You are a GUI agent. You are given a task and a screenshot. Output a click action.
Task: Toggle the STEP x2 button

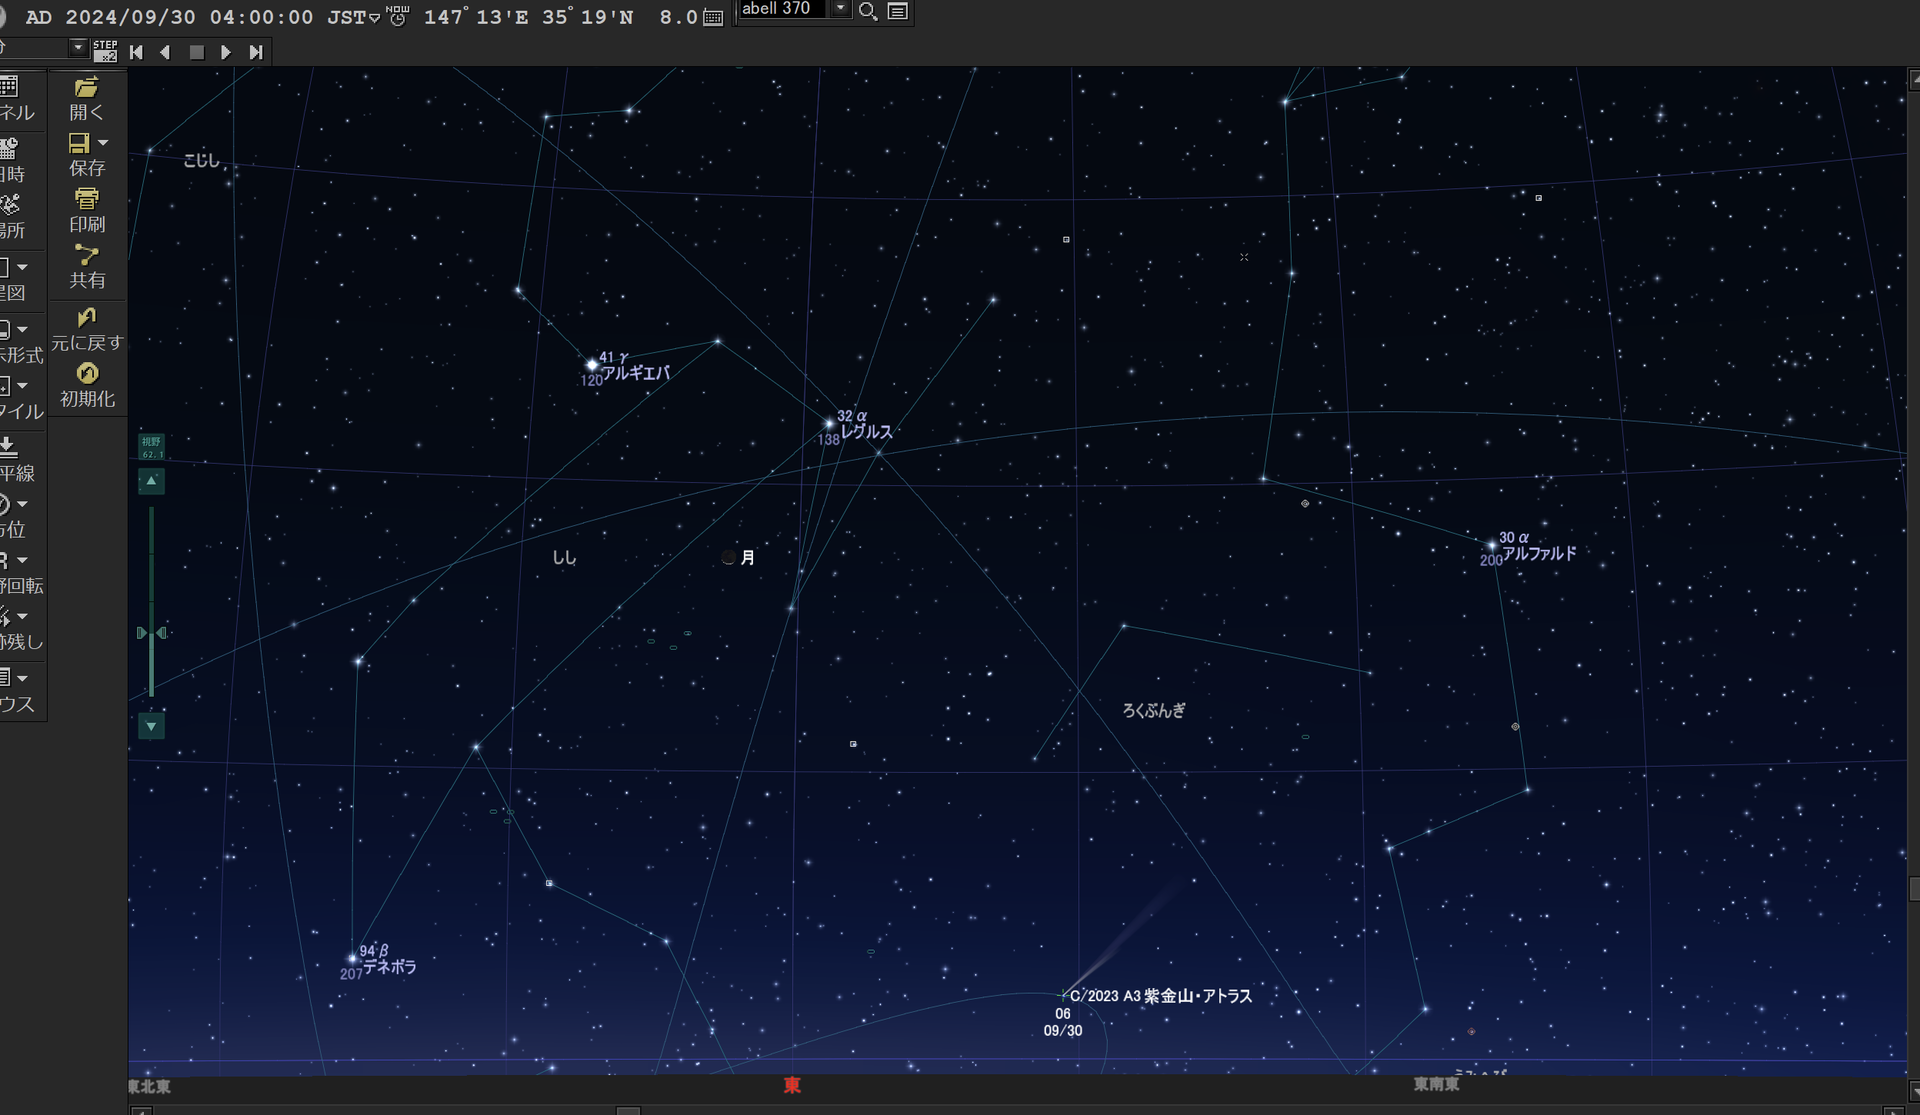point(105,51)
